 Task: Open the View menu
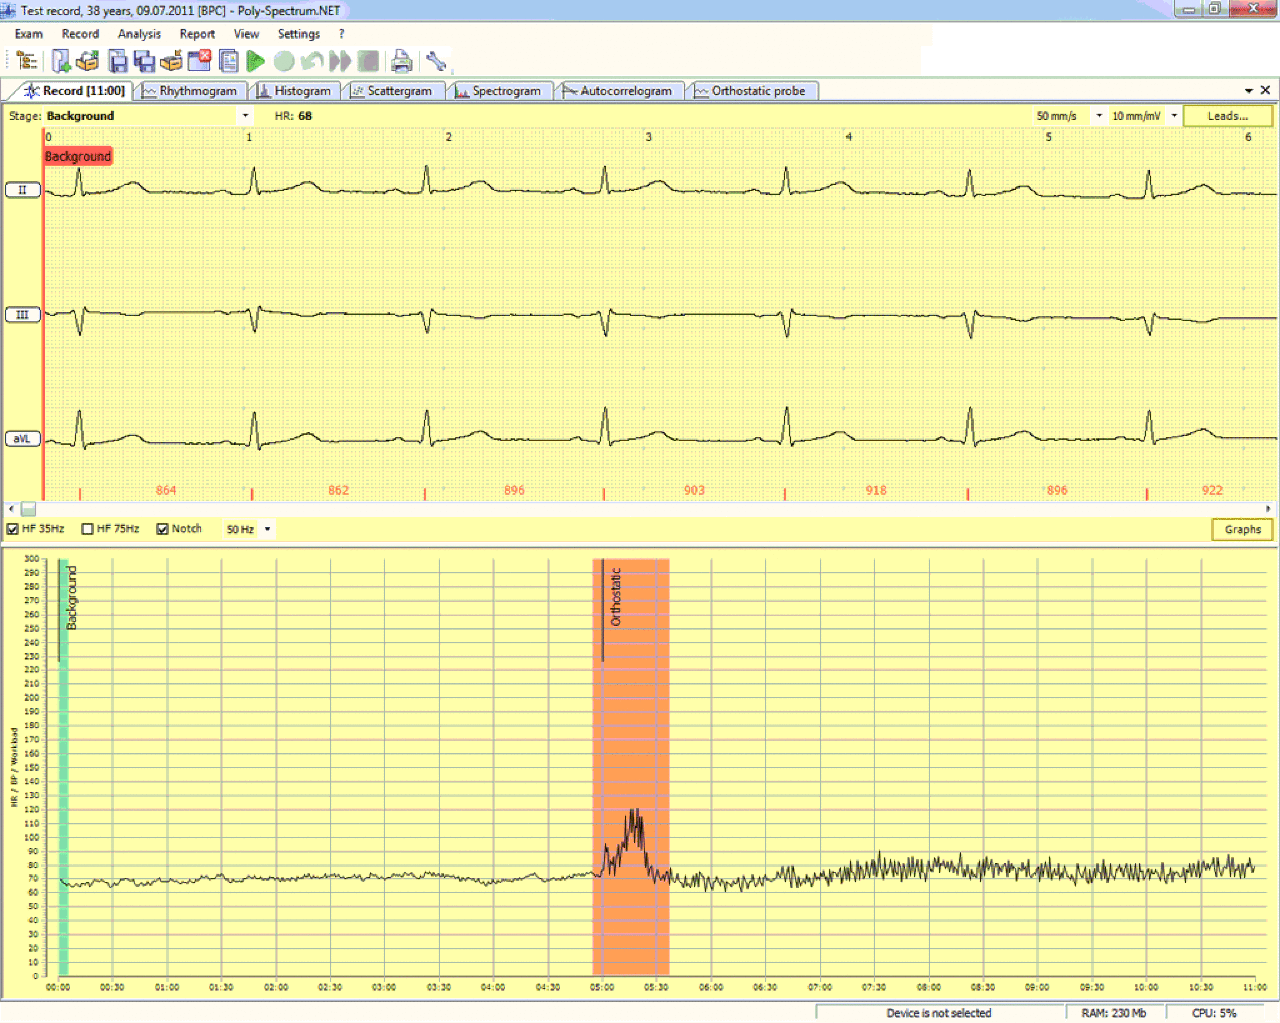click(246, 34)
